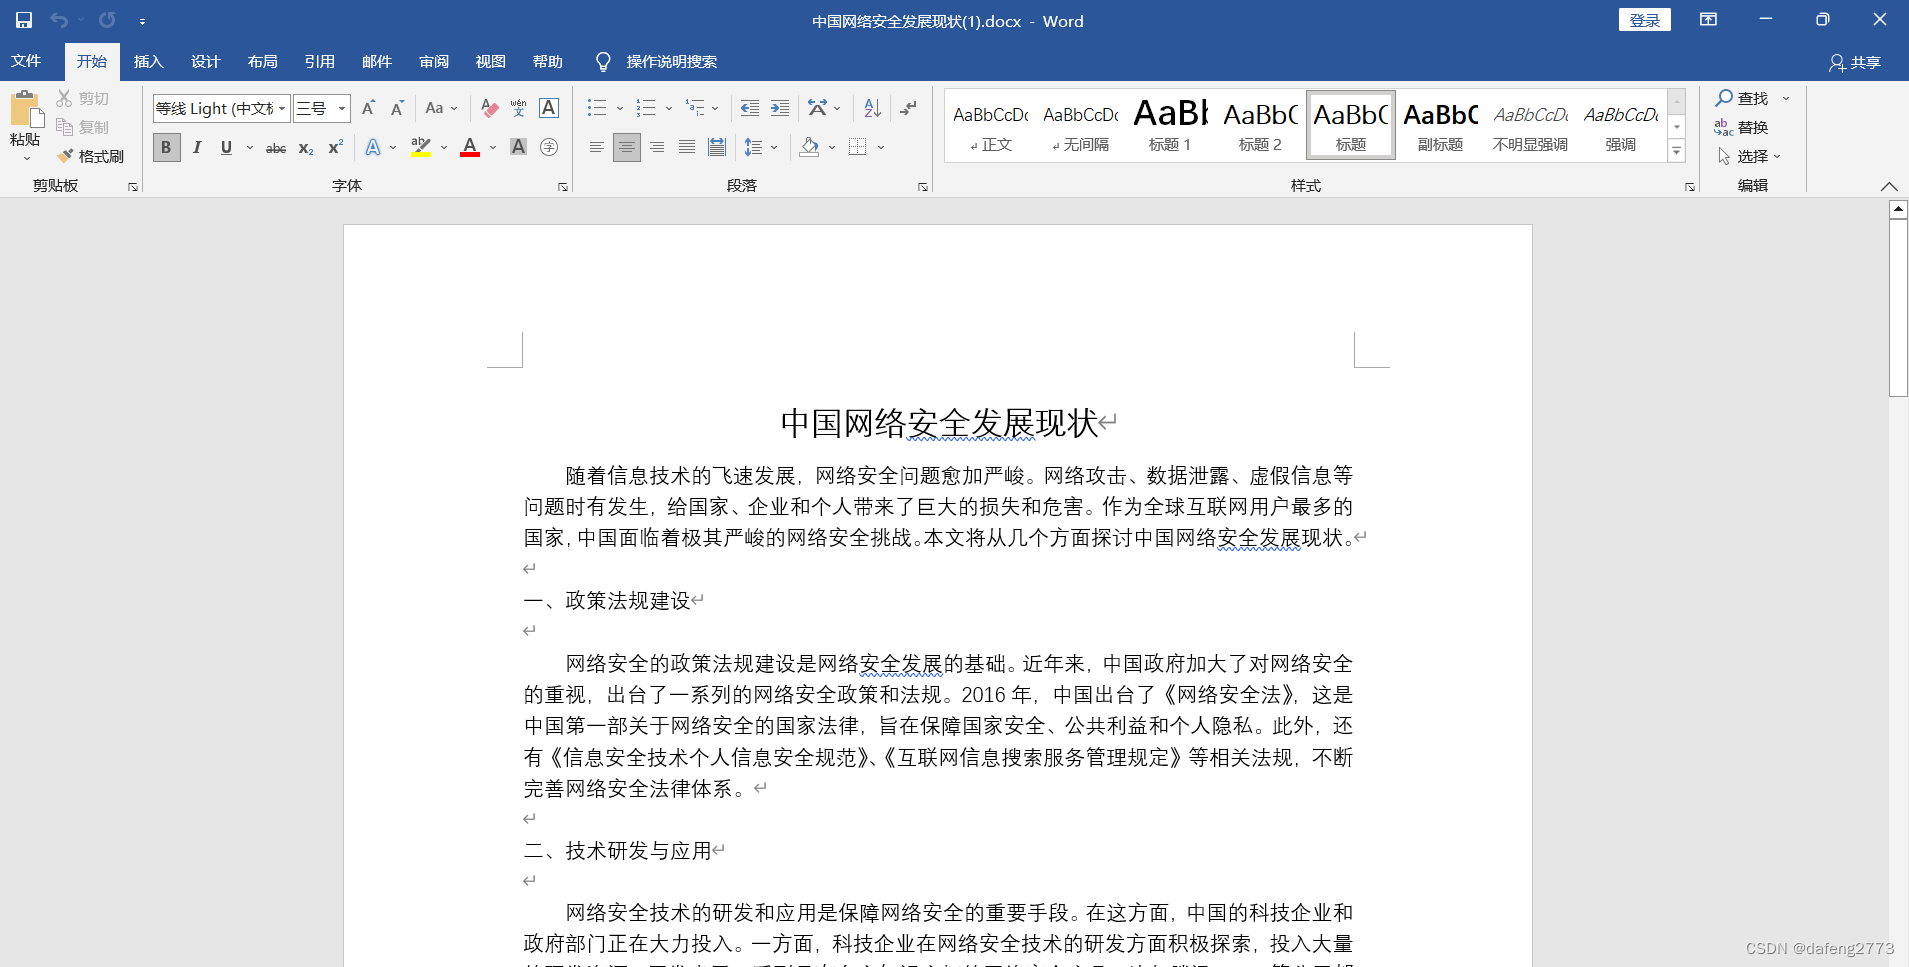Select the Format Painter (格式刷)
The width and height of the screenshot is (1909, 967).
point(90,156)
